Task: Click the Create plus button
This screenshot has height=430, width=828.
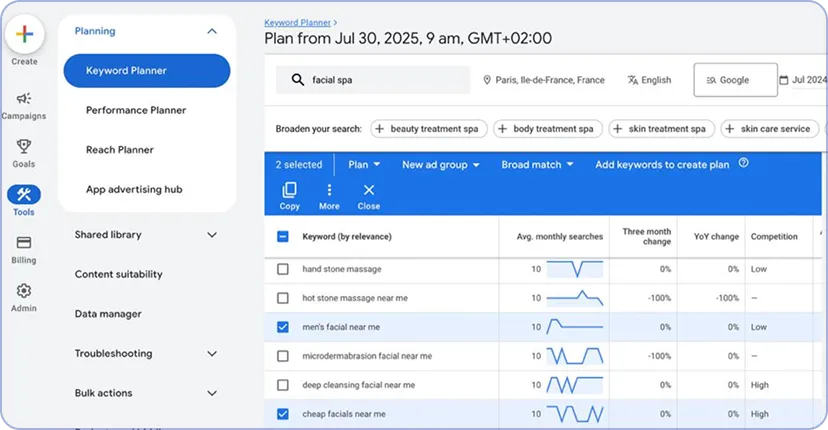Action: [x=24, y=34]
